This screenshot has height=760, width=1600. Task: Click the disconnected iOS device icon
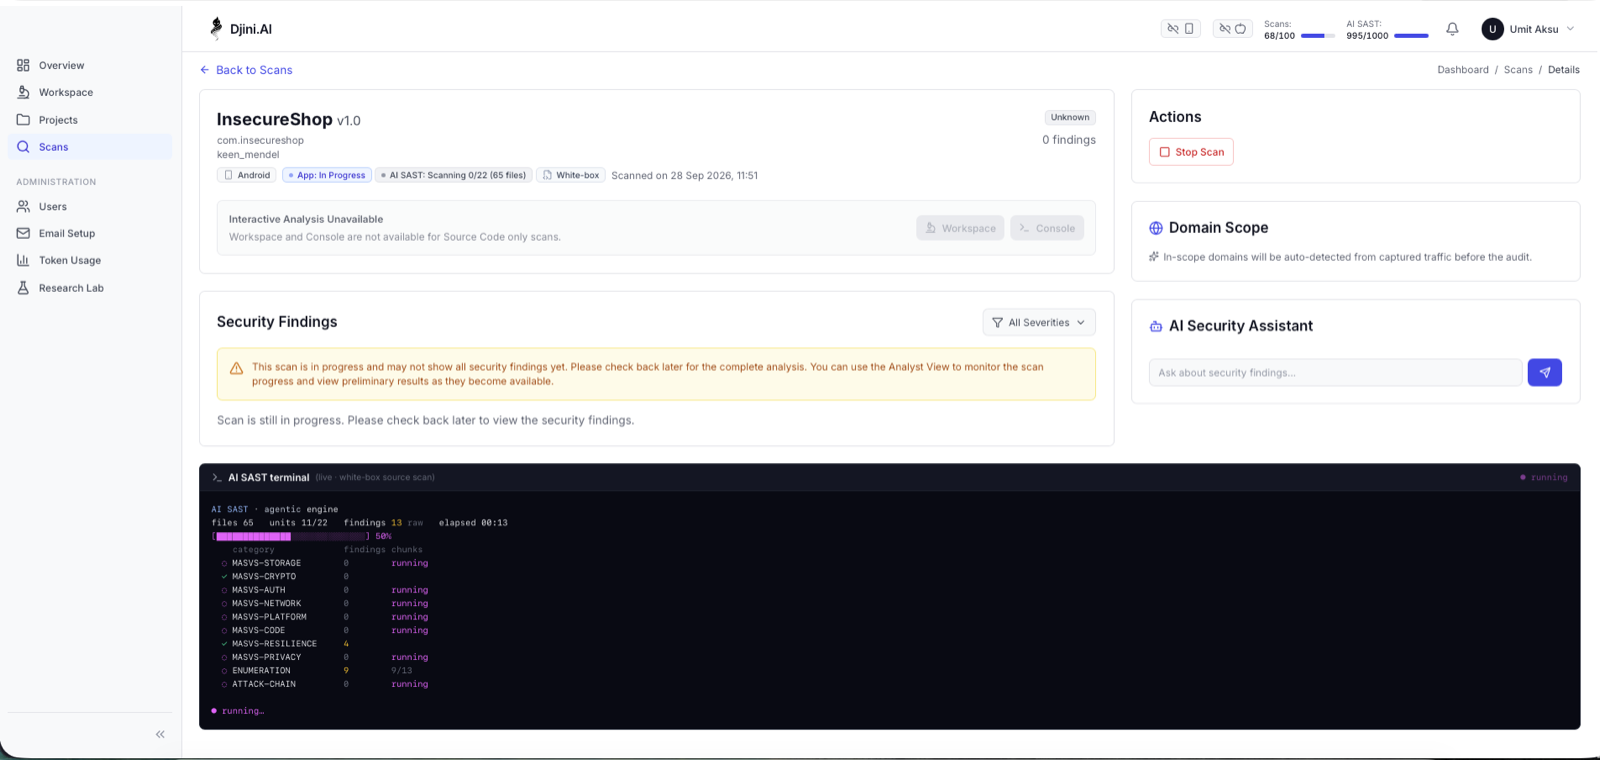1232,29
